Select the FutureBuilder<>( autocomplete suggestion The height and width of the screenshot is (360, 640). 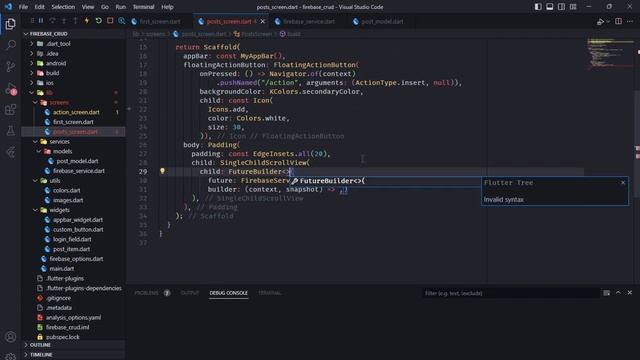coord(385,181)
